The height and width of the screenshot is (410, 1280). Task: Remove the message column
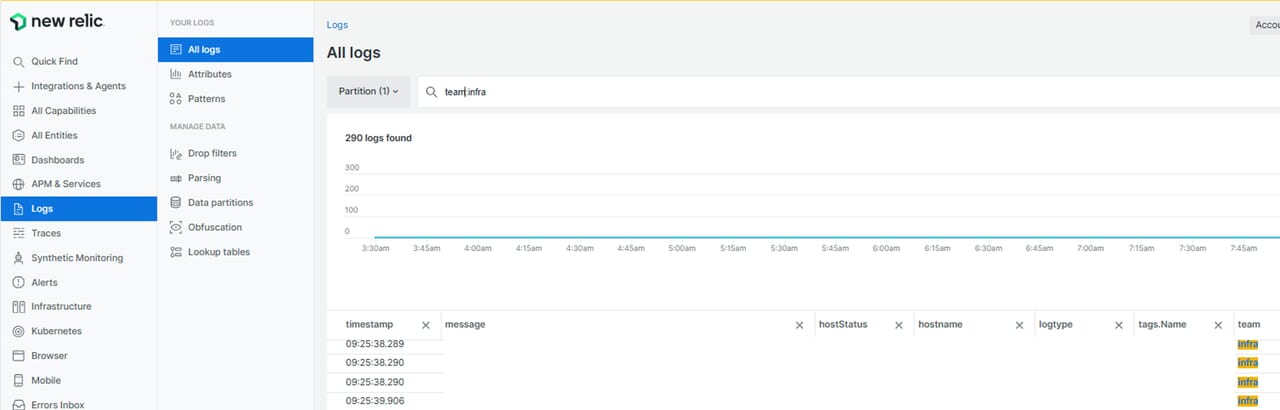[799, 325]
